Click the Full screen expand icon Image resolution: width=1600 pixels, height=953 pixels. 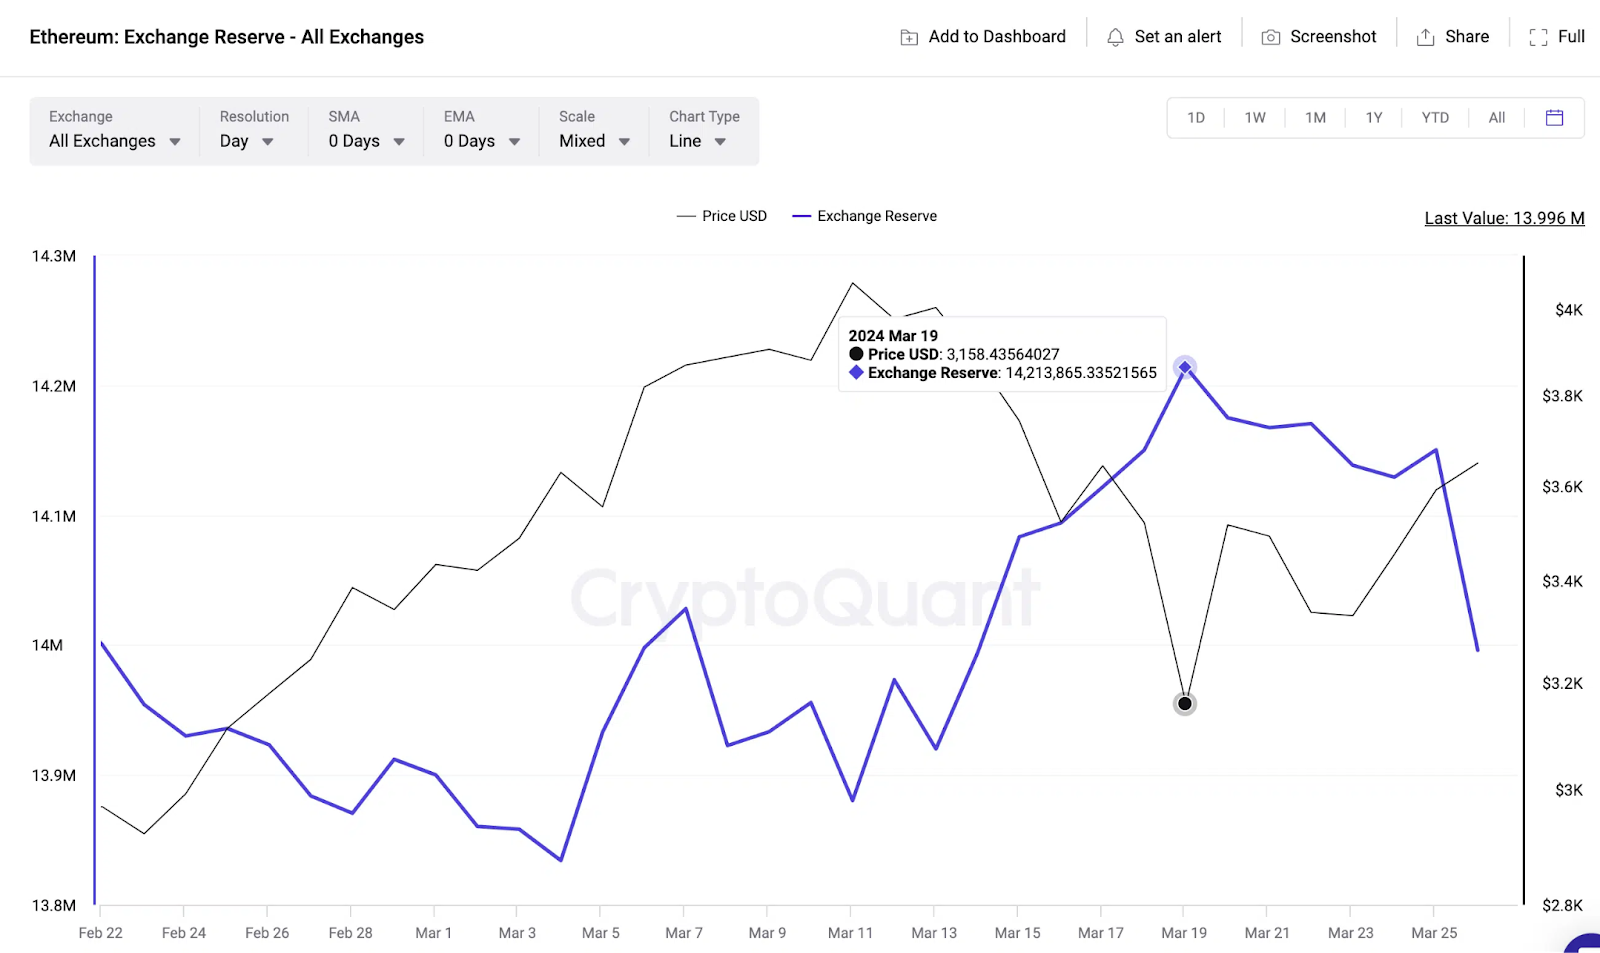point(1539,37)
